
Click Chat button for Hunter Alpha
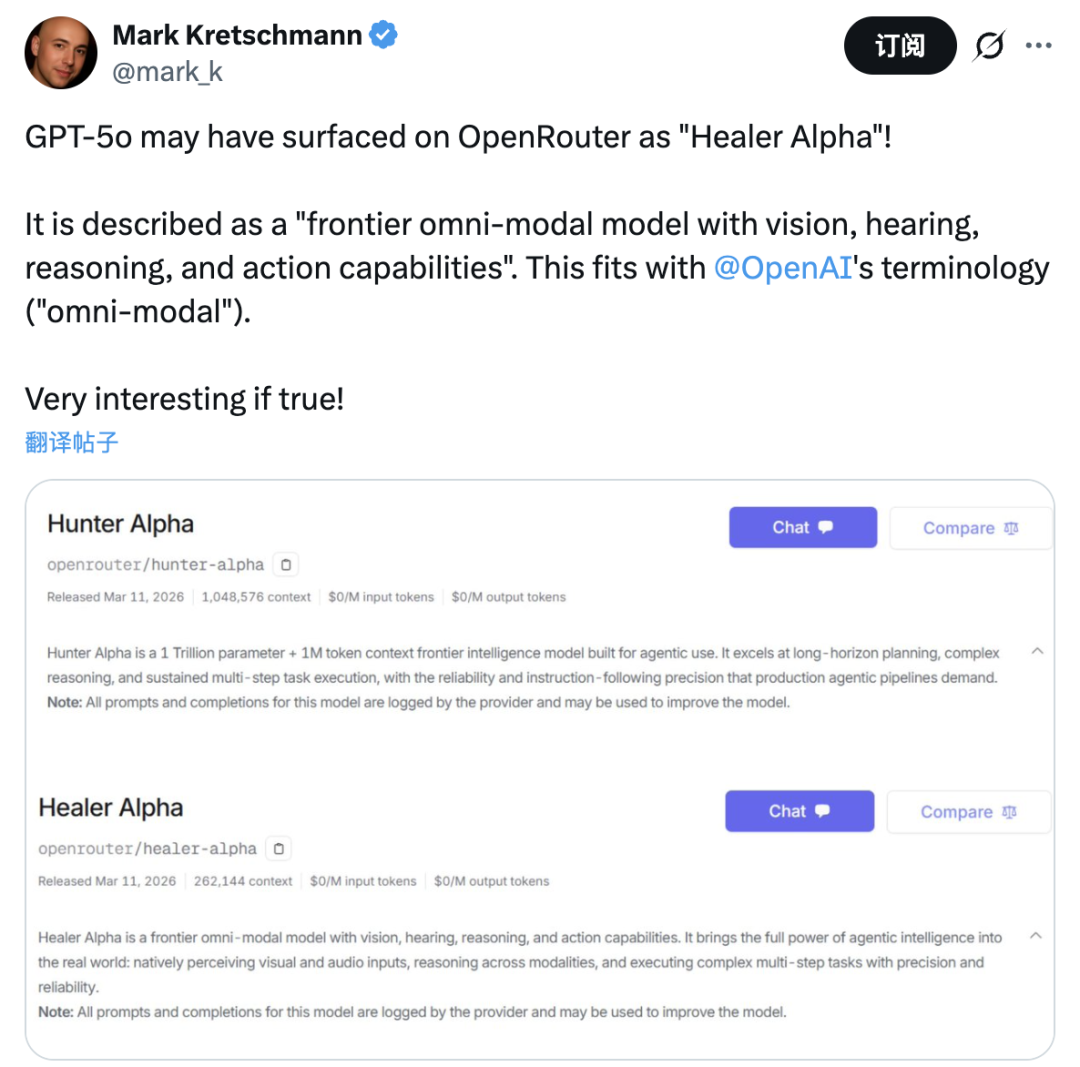(802, 528)
